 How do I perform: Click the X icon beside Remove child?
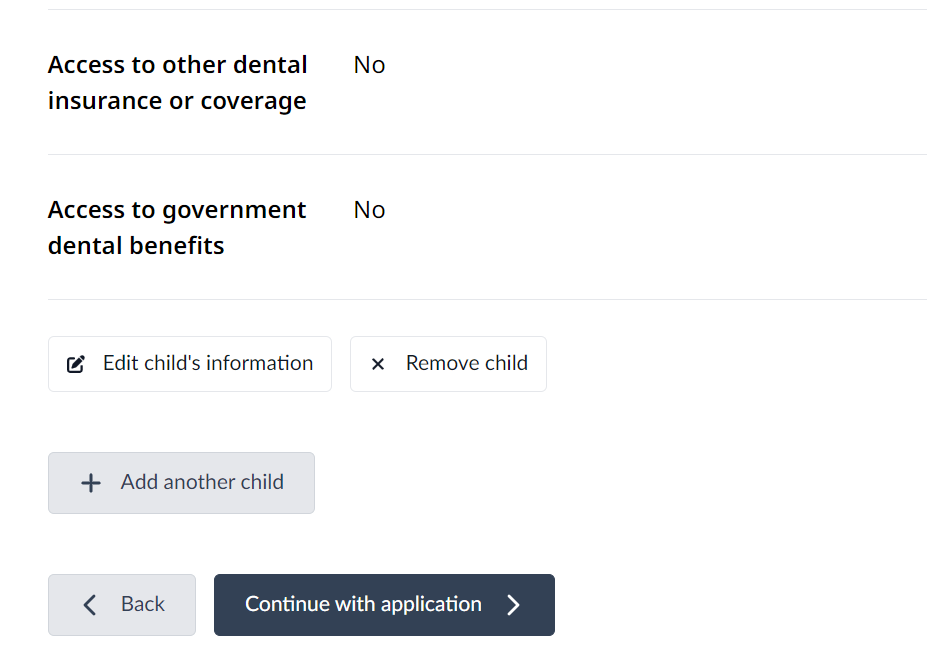tap(378, 364)
